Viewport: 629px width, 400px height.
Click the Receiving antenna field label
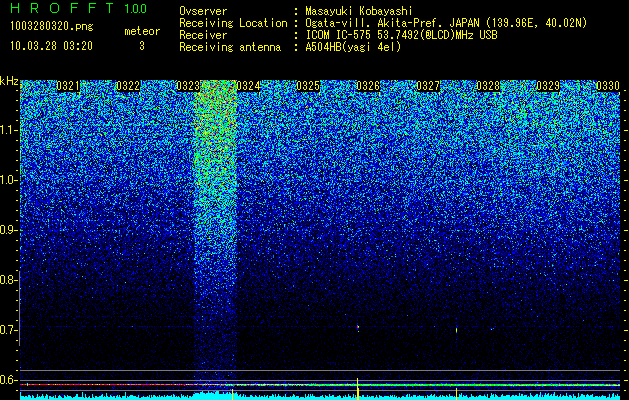pos(230,47)
